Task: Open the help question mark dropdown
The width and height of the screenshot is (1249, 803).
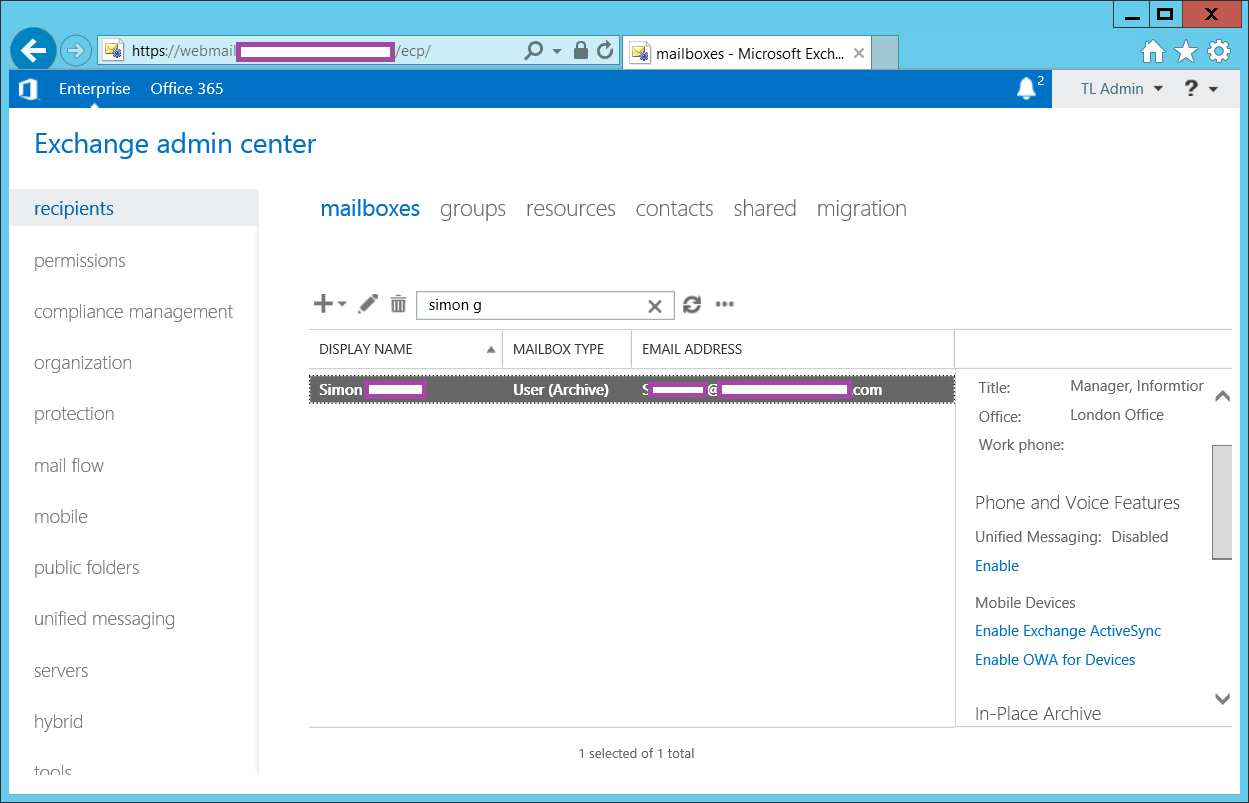Action: pos(1200,89)
